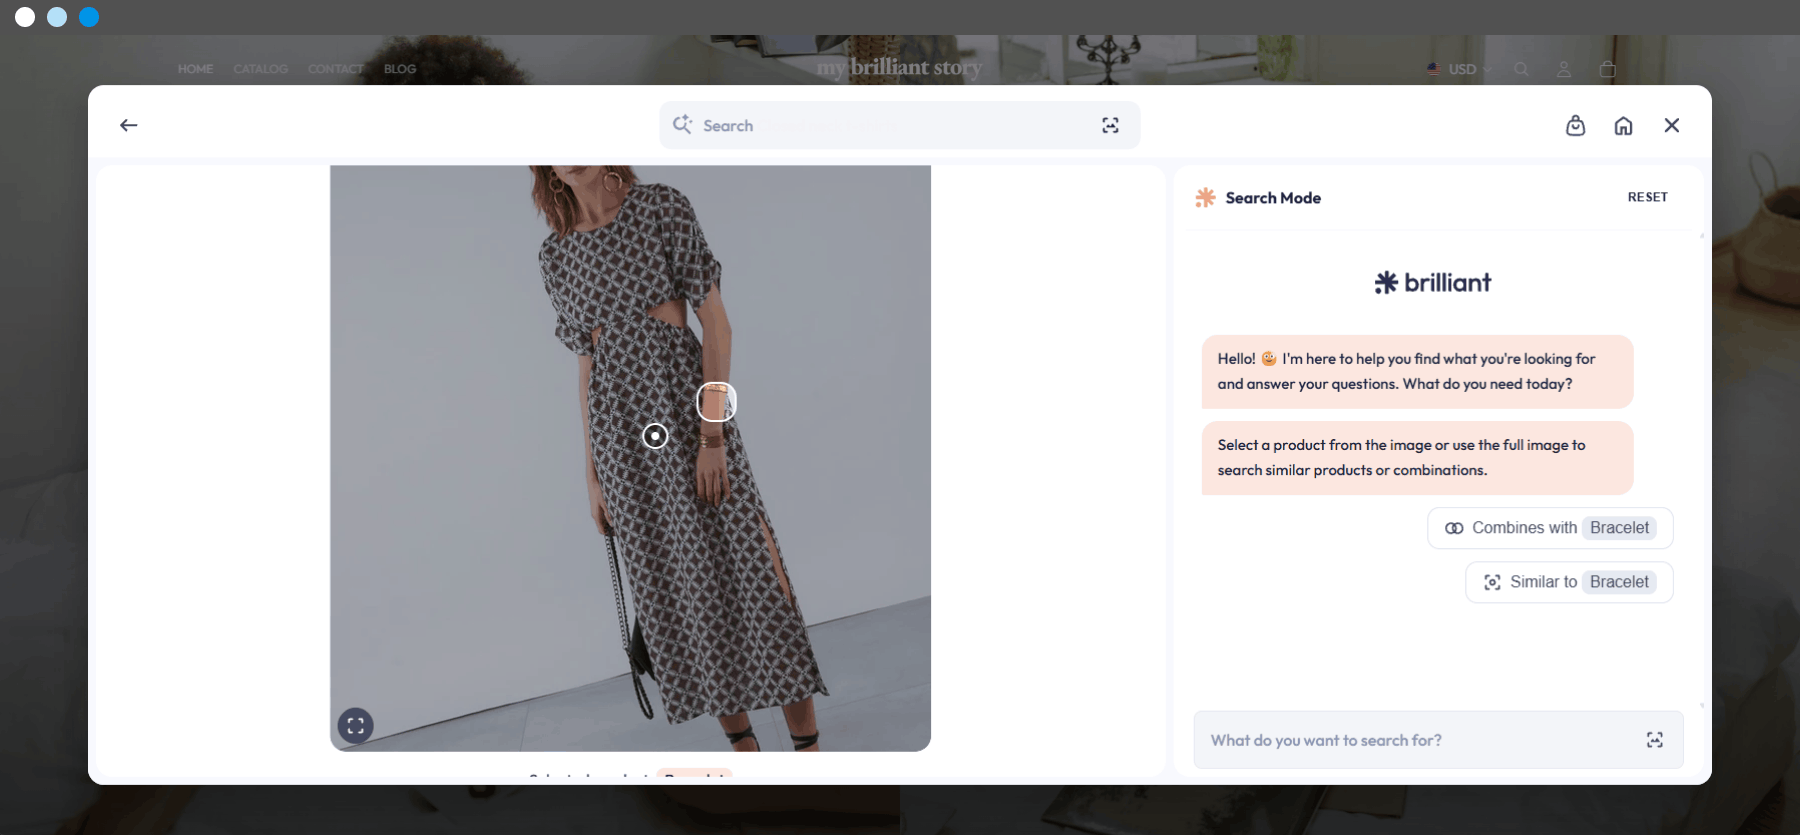Click the sparkle search icon in search bar
Screen dimensions: 1800x835
pyautogui.click(x=682, y=124)
